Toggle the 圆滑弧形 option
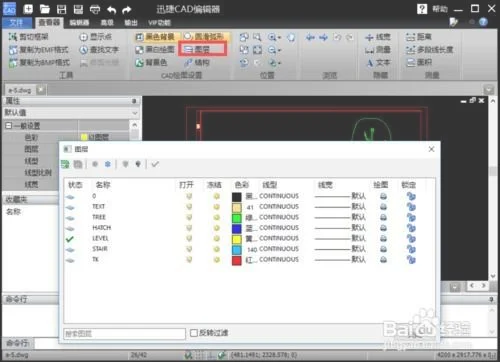This screenshot has width=500, height=362. (x=203, y=36)
